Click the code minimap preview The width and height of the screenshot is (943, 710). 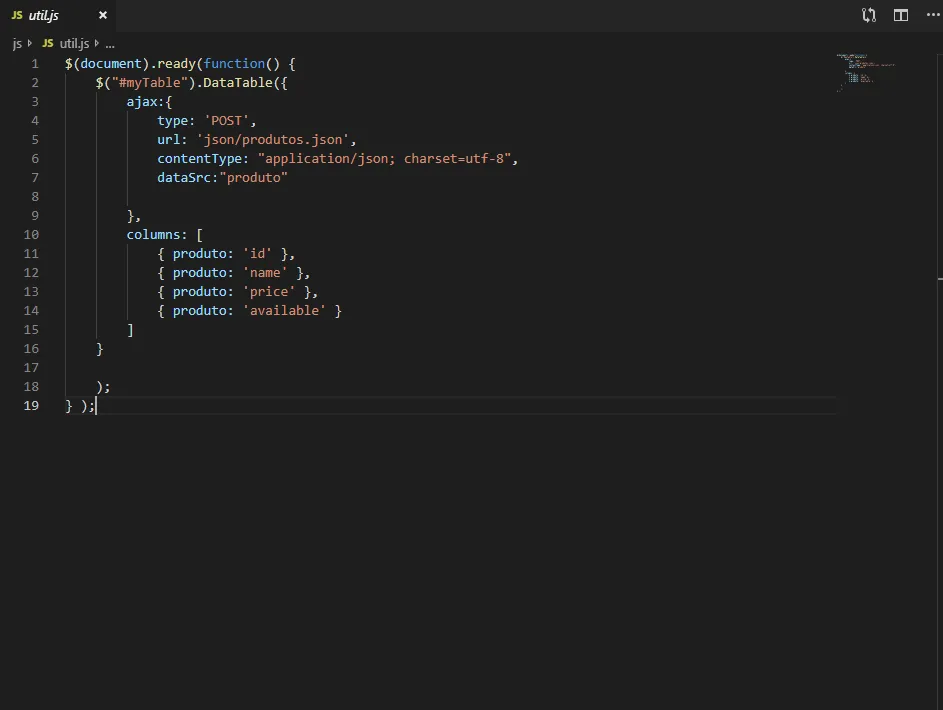(864, 73)
